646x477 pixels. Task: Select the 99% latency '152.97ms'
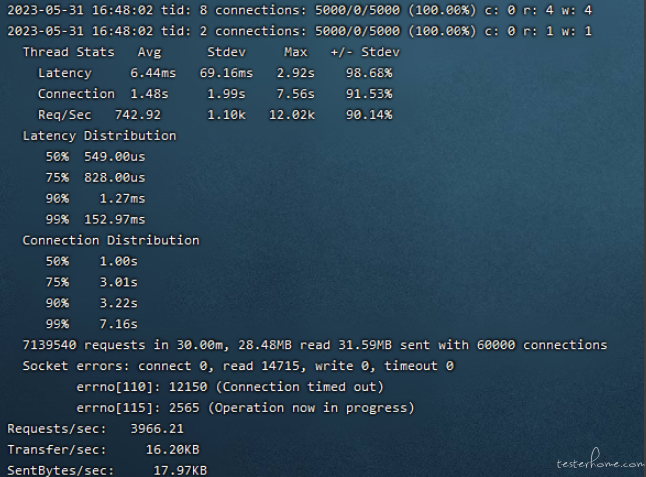click(x=115, y=220)
